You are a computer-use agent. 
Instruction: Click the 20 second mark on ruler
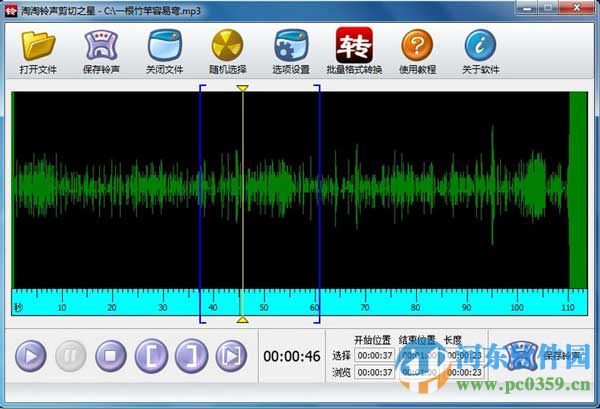(112, 307)
